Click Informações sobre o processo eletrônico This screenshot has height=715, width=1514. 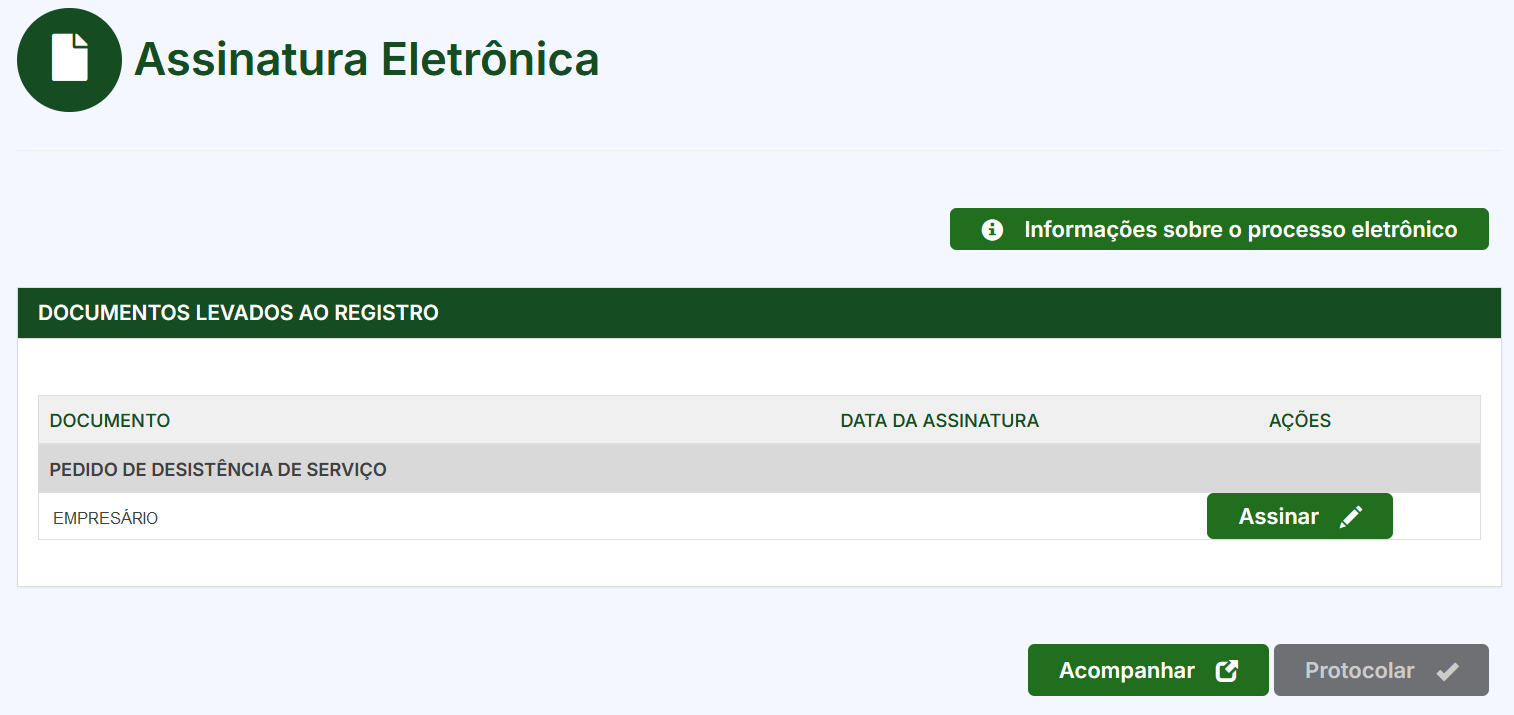(x=1219, y=229)
